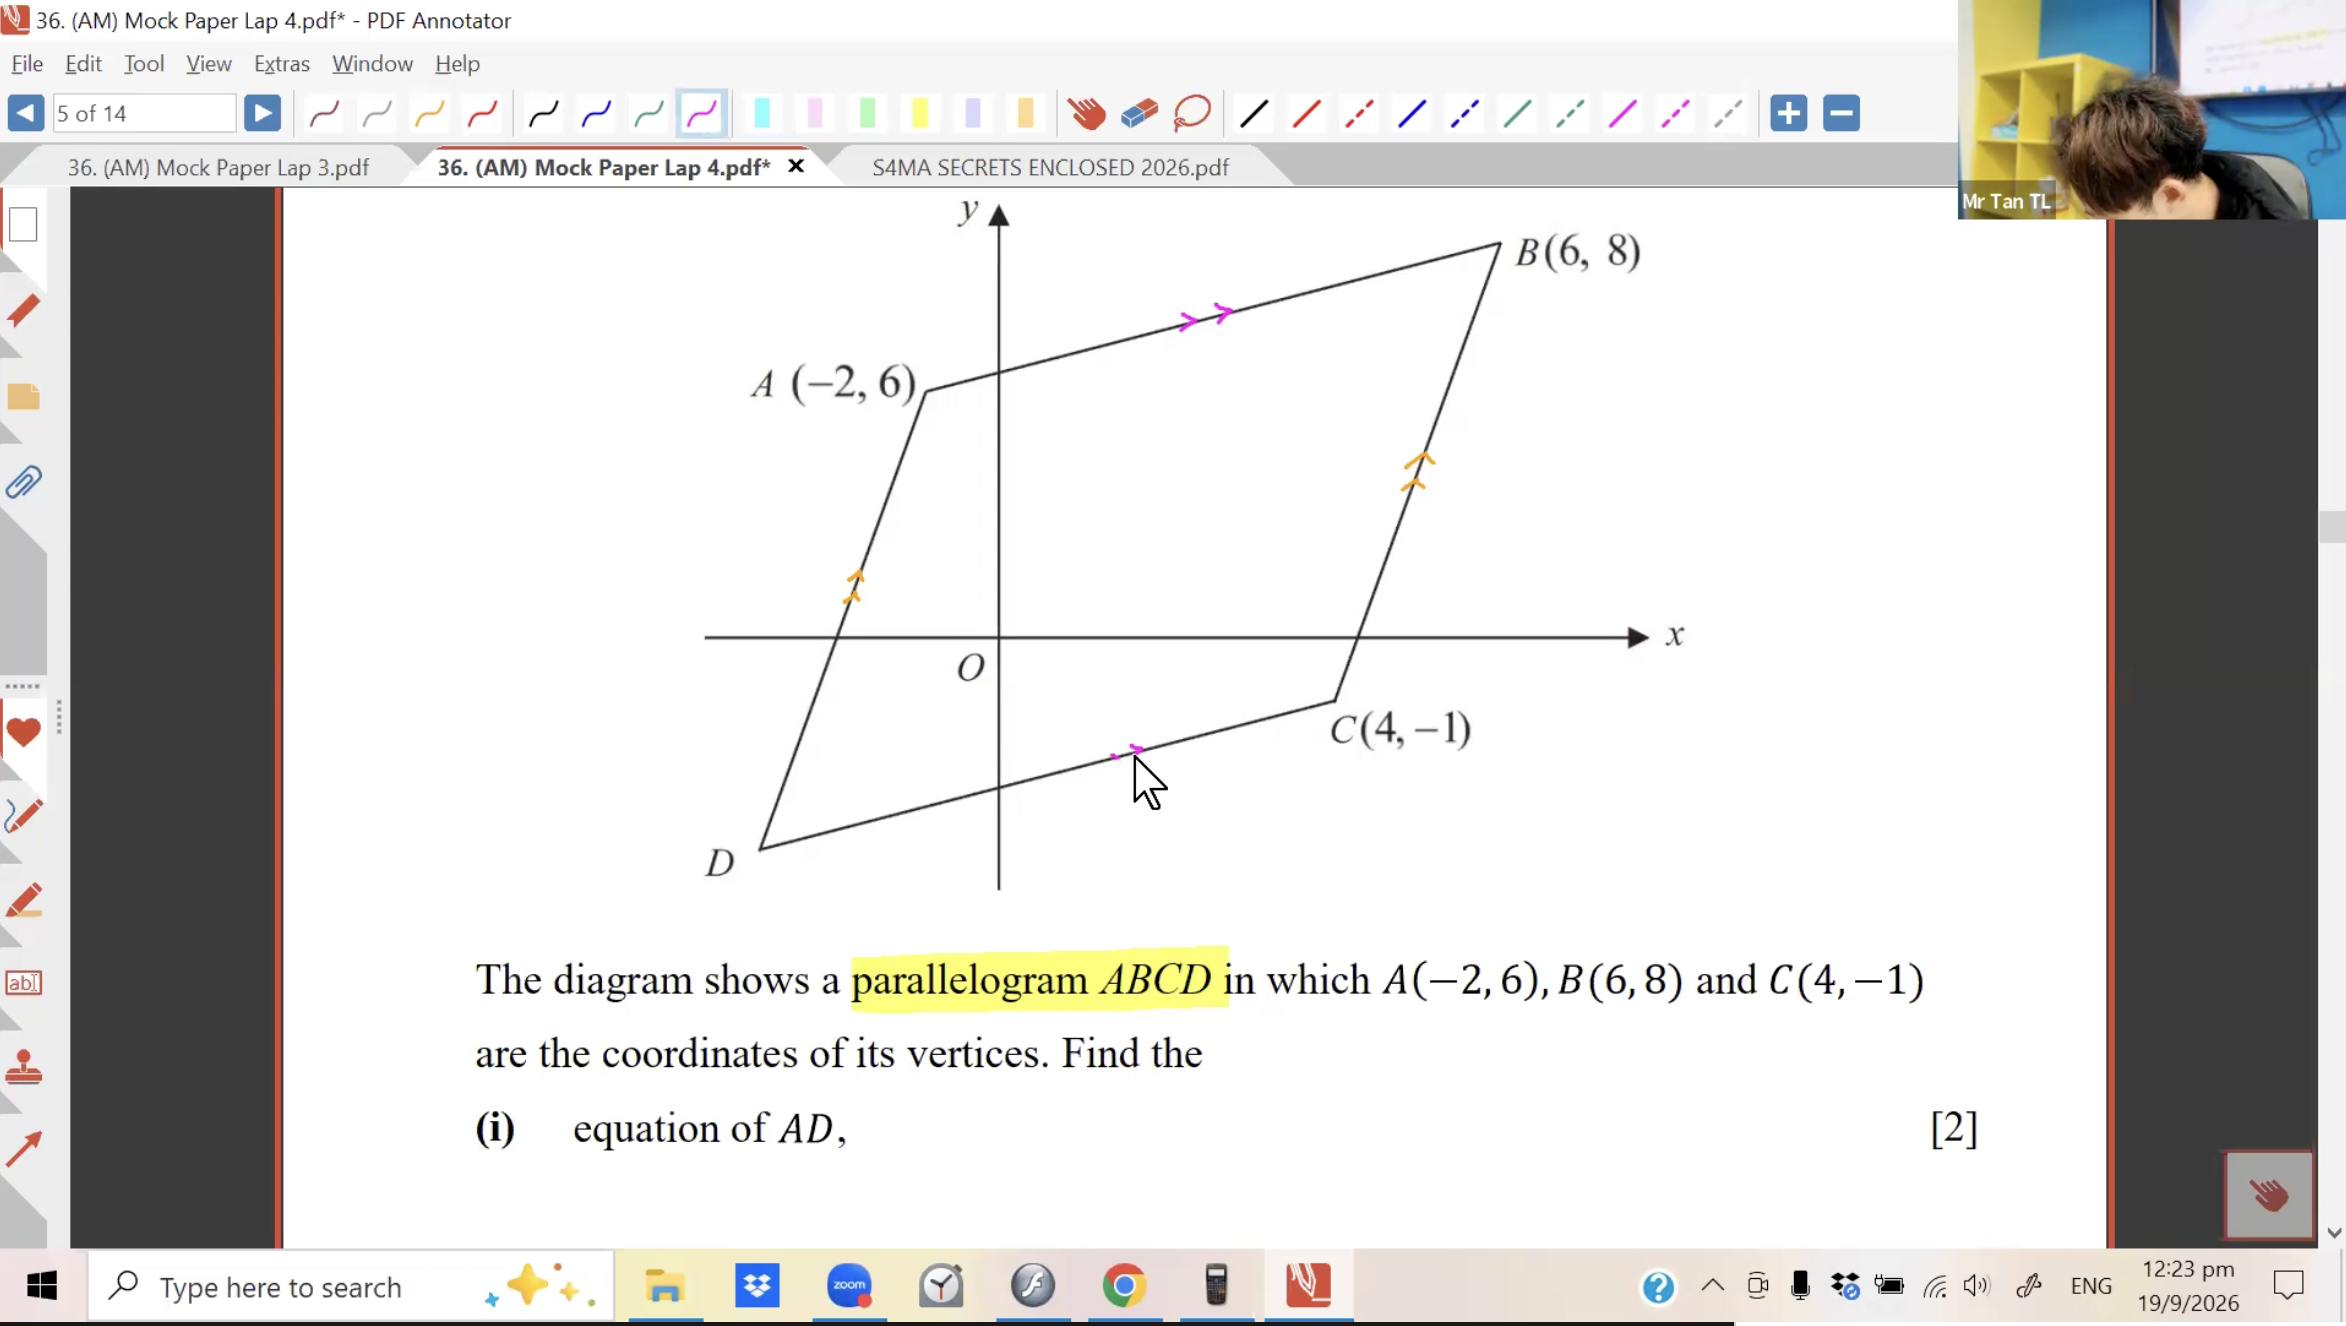Select the blue pen preset
The image size is (2346, 1326).
point(596,114)
